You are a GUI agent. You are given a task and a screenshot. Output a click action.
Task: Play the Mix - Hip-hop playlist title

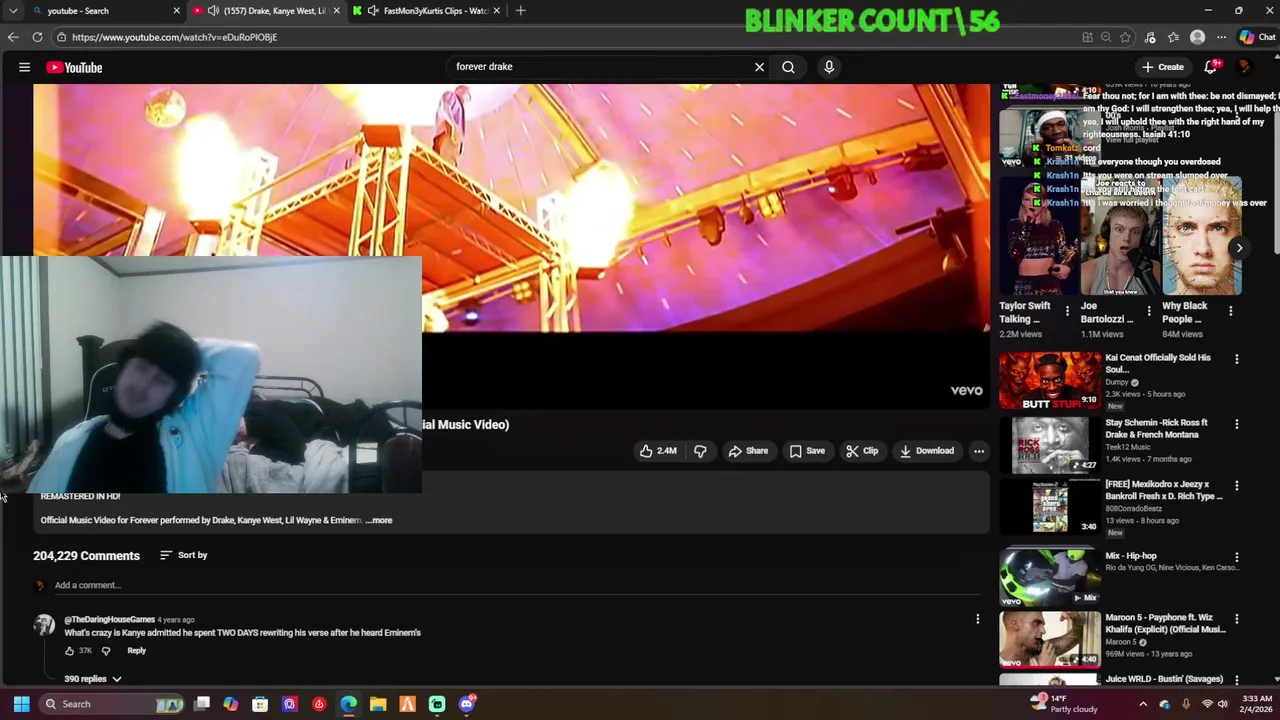click(x=1131, y=556)
